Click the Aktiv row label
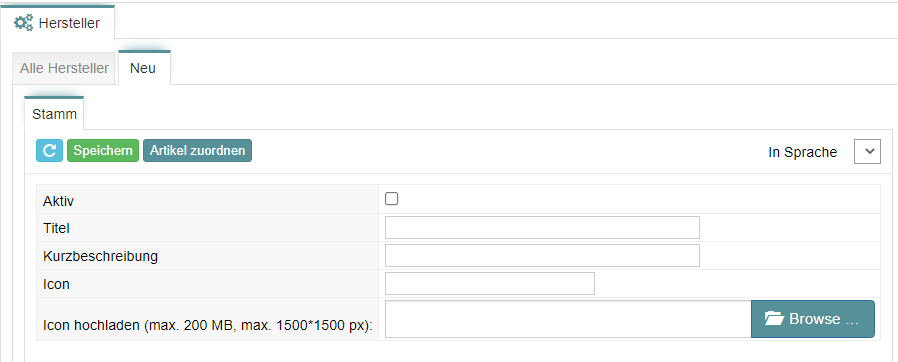 (x=58, y=200)
